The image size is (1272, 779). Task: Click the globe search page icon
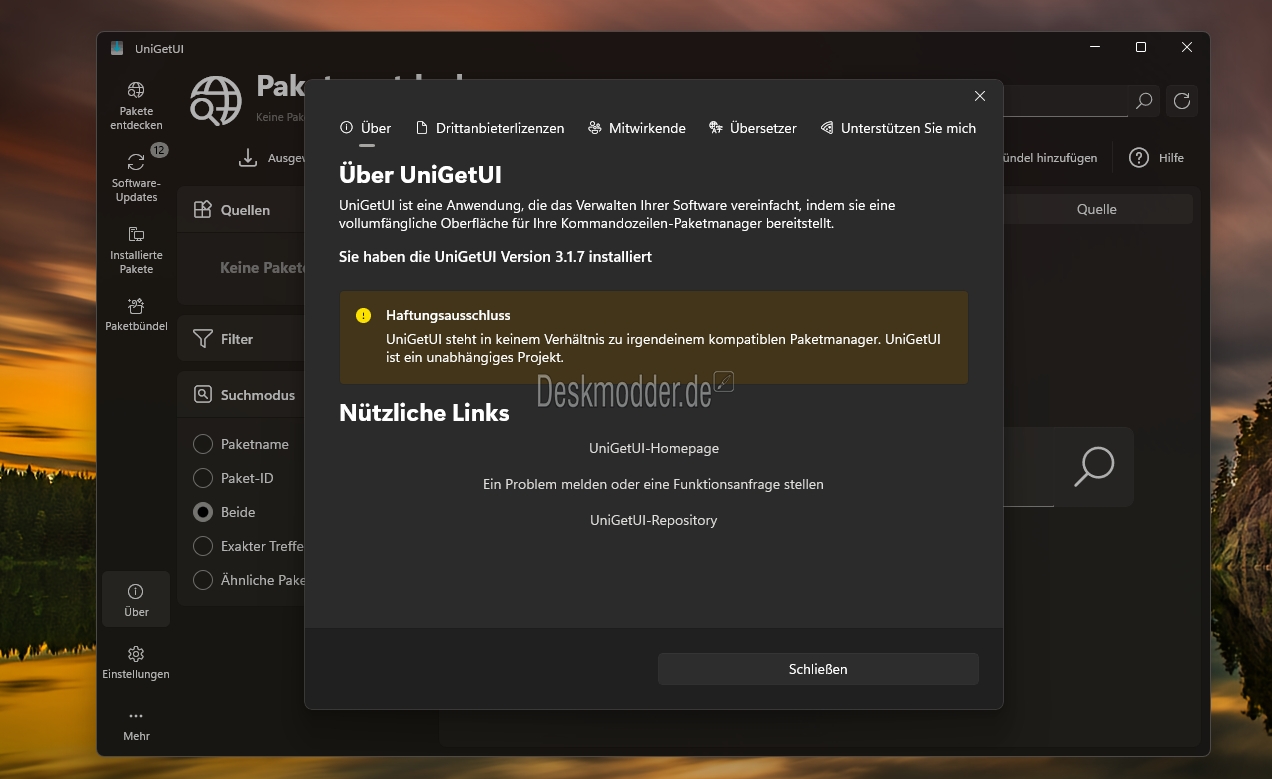[x=216, y=101]
